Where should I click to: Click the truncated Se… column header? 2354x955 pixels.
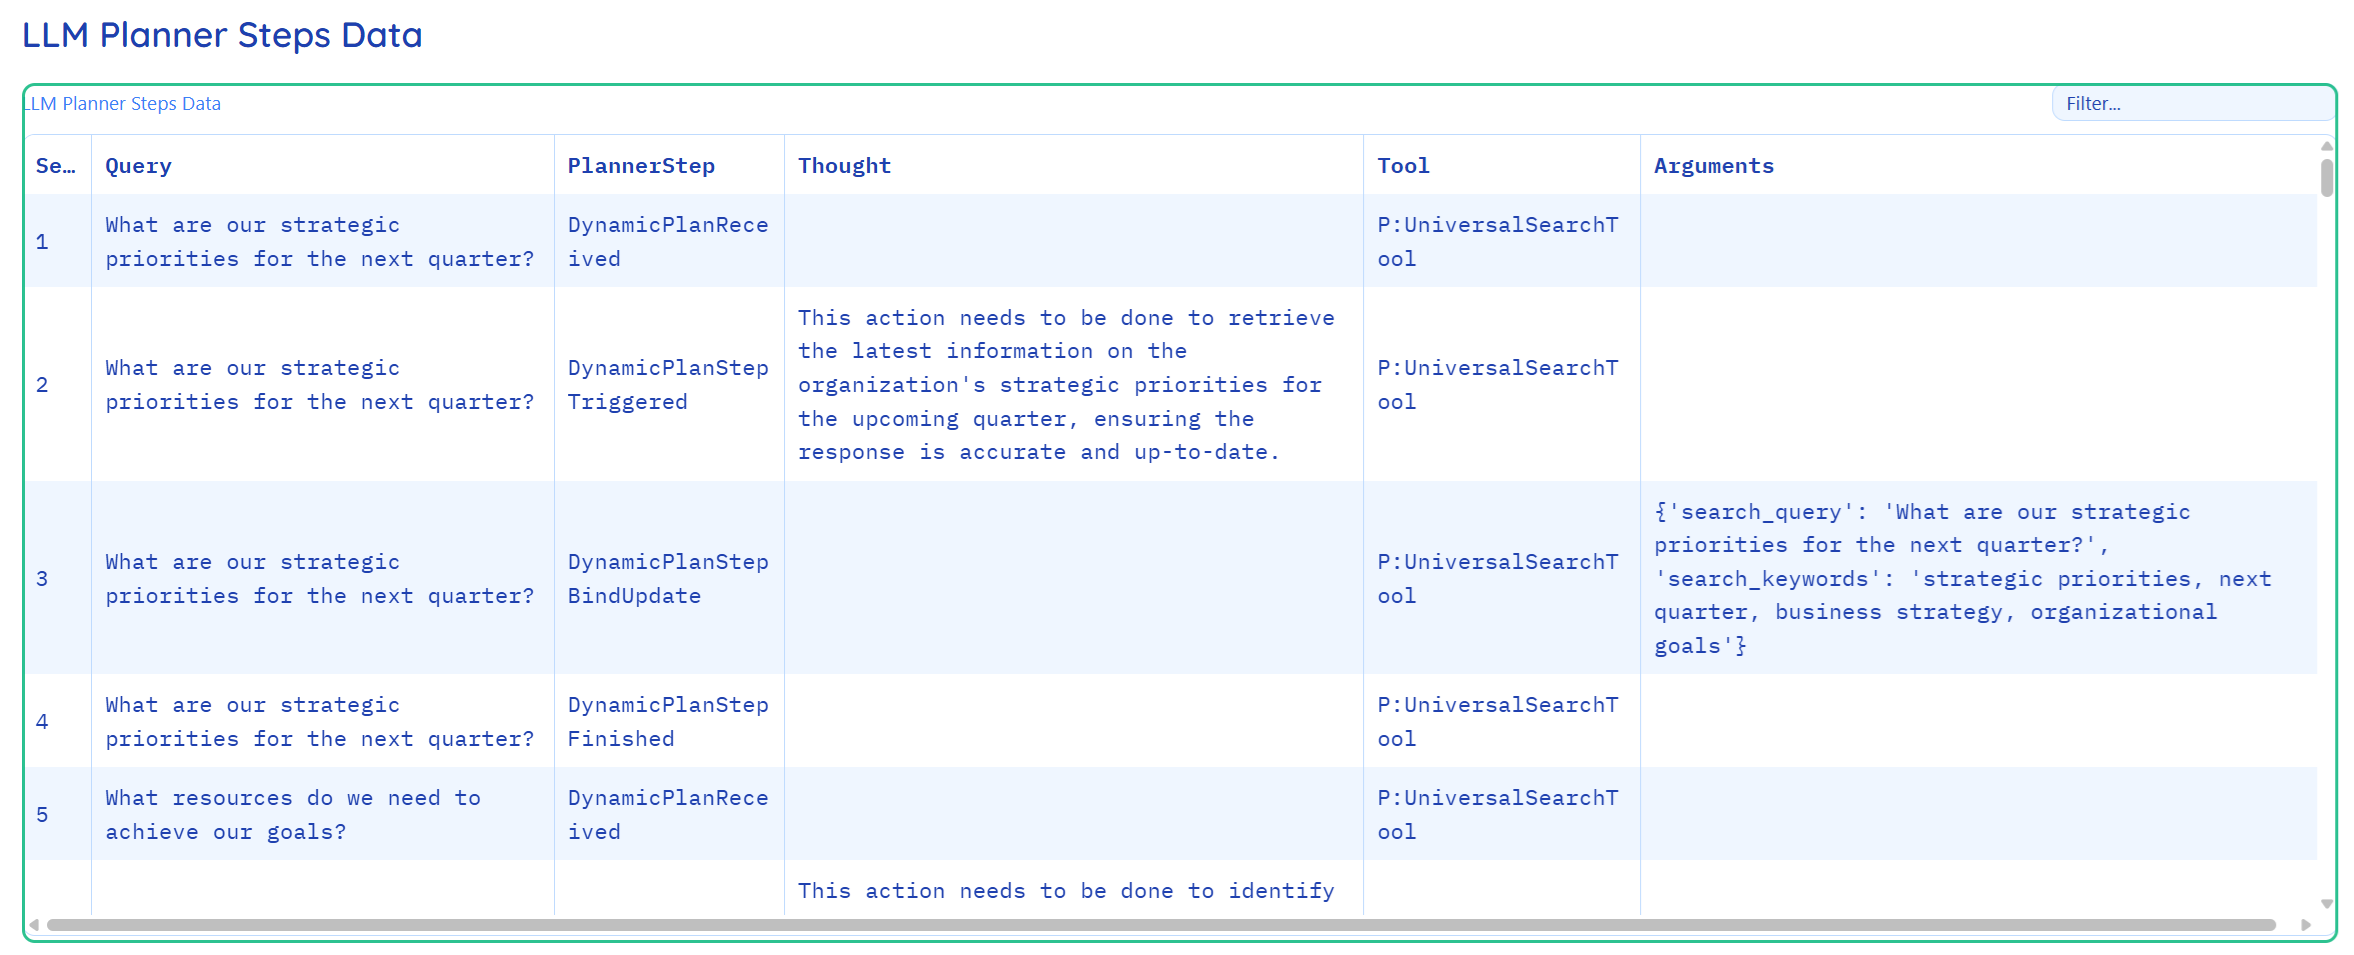55,165
